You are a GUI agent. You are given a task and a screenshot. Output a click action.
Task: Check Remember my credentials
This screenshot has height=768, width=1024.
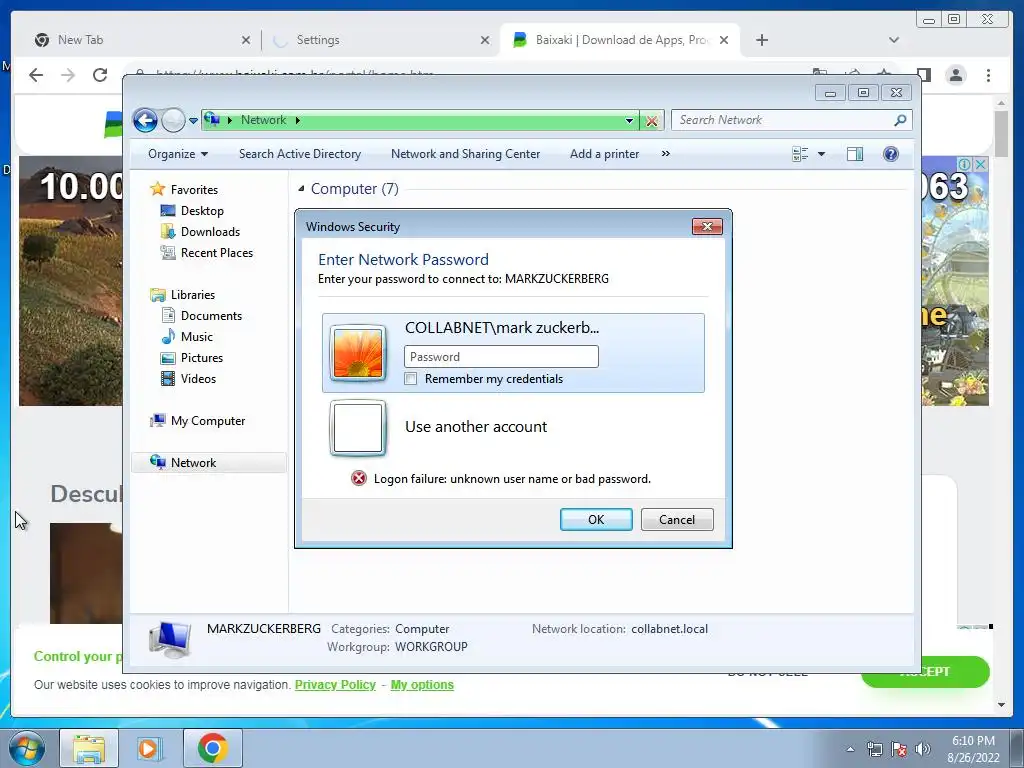tap(411, 379)
